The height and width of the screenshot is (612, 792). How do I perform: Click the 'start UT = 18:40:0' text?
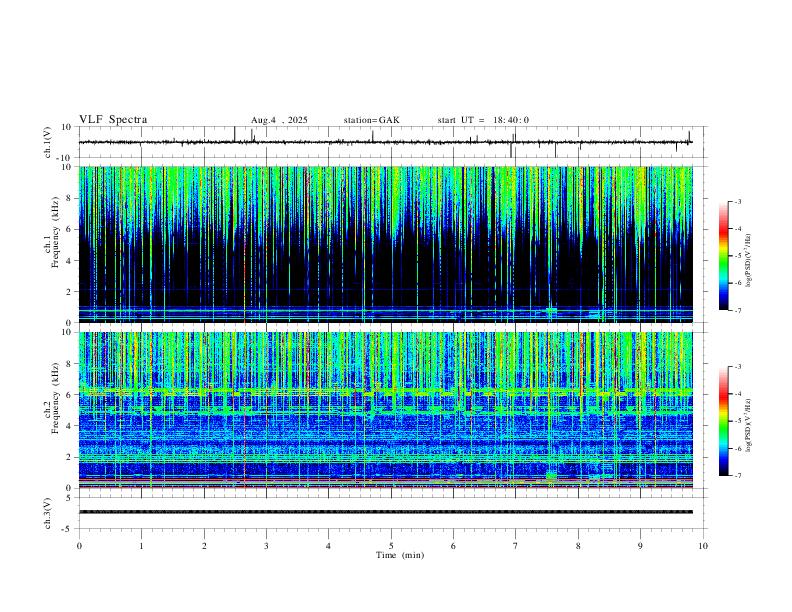(x=483, y=120)
